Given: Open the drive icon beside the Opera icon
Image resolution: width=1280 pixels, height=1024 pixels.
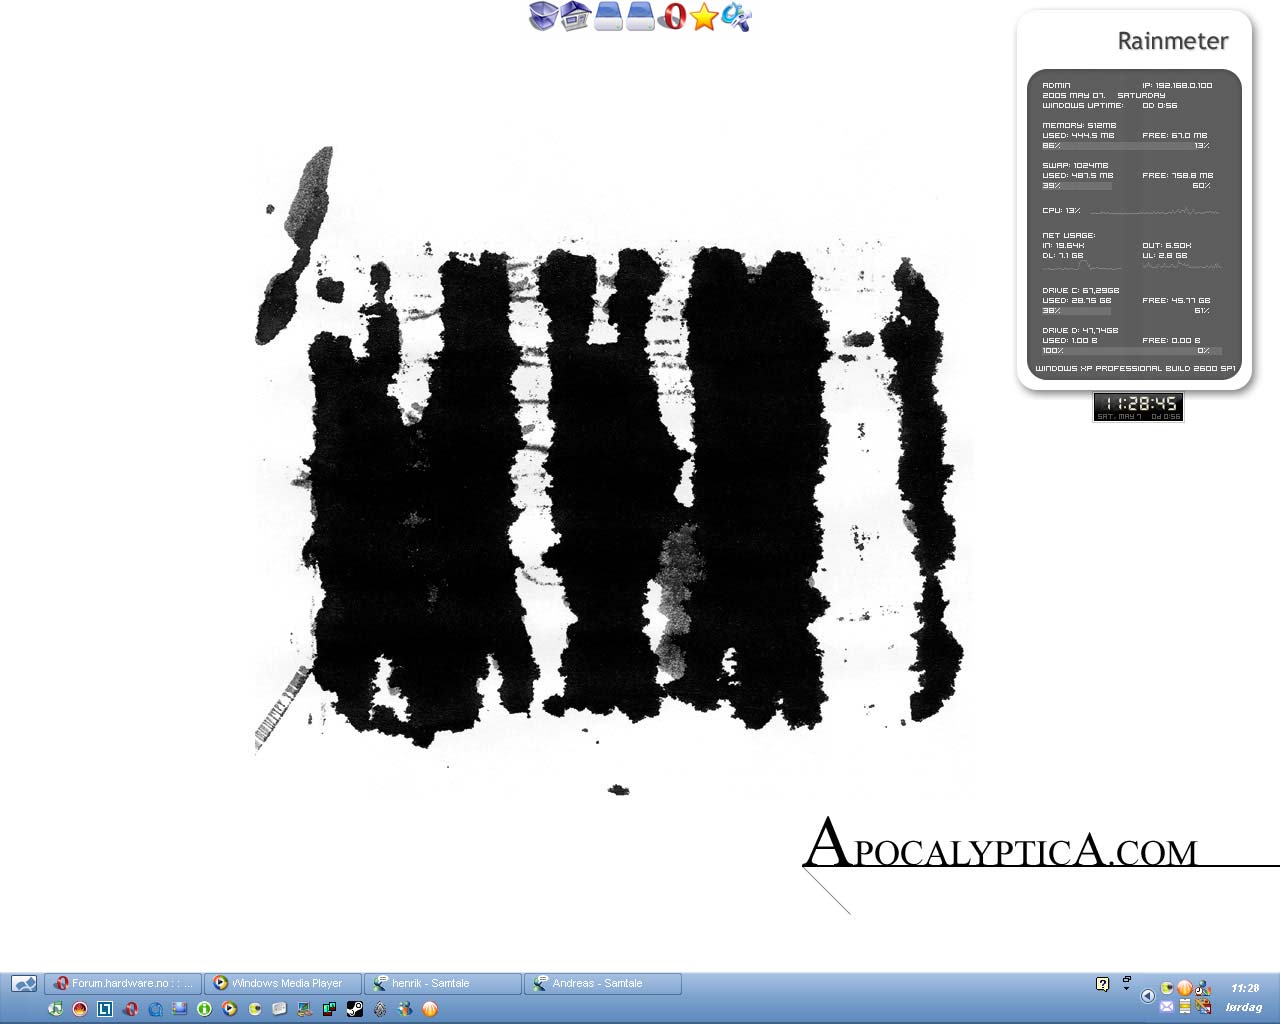Looking at the screenshot, I should 640,16.
